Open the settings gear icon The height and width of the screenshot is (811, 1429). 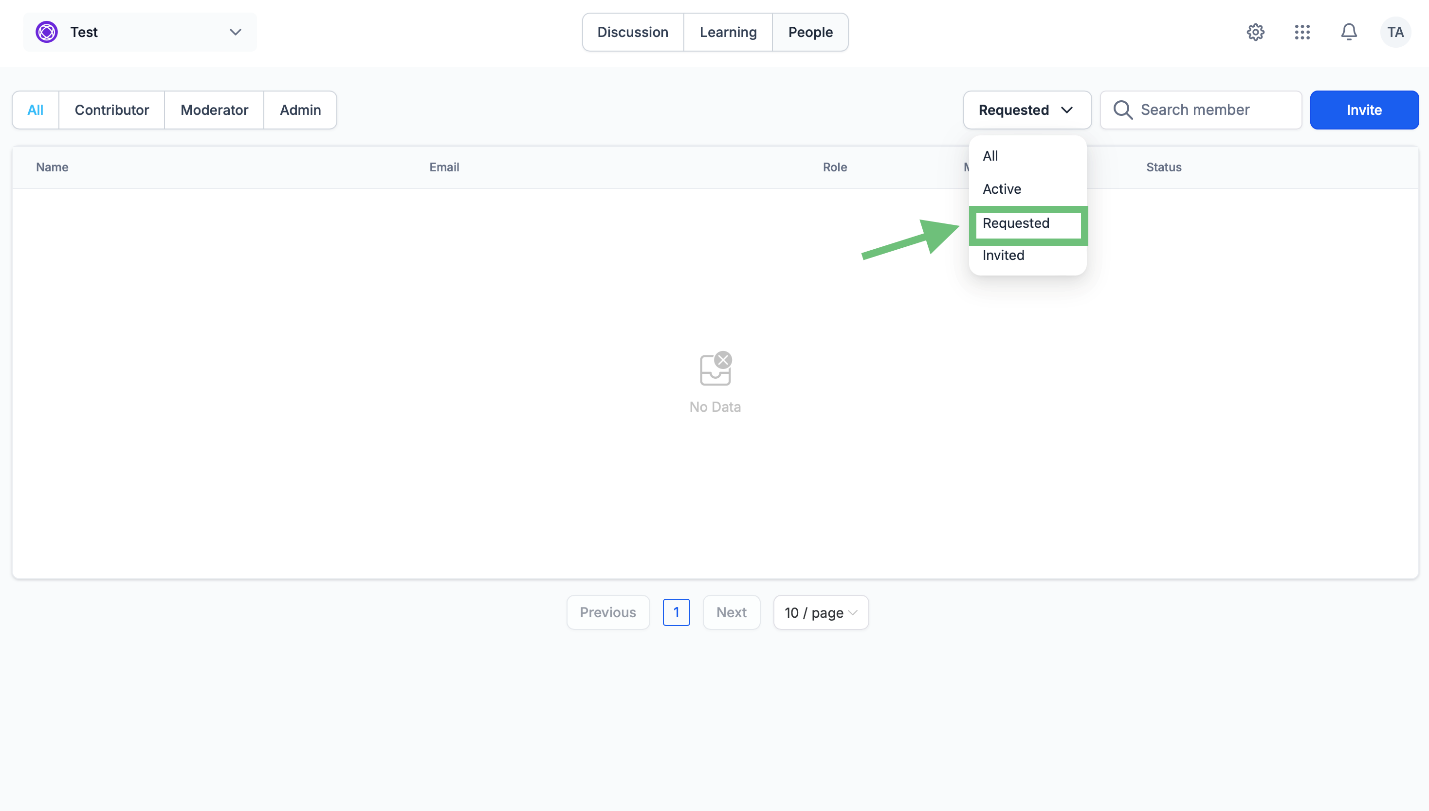(1256, 32)
